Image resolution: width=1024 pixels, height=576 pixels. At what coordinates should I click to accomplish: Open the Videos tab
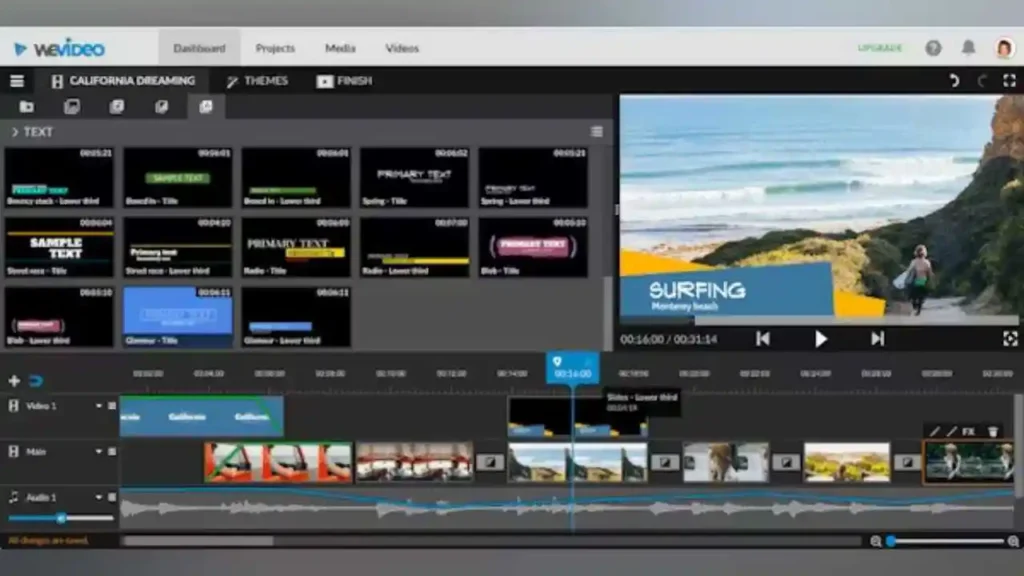pos(402,48)
